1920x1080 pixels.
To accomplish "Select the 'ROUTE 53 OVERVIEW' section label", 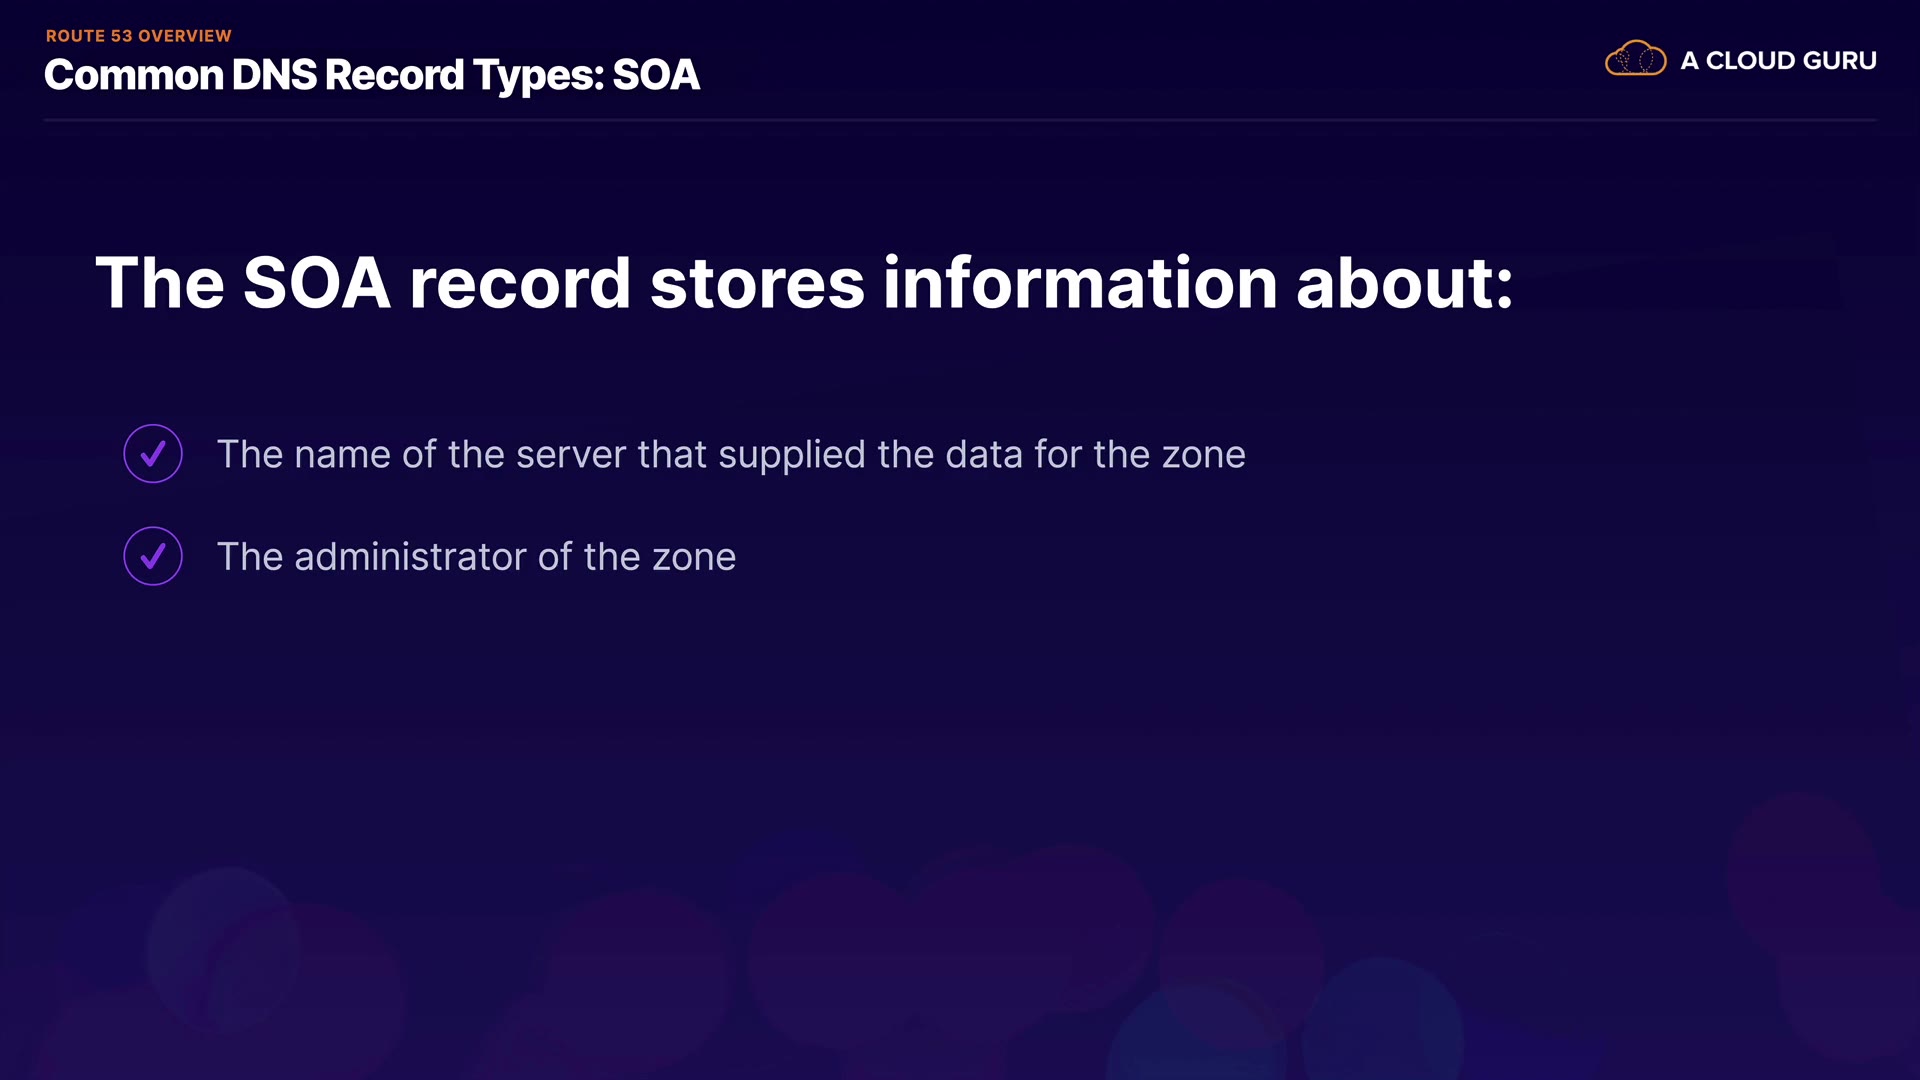I will (139, 36).
